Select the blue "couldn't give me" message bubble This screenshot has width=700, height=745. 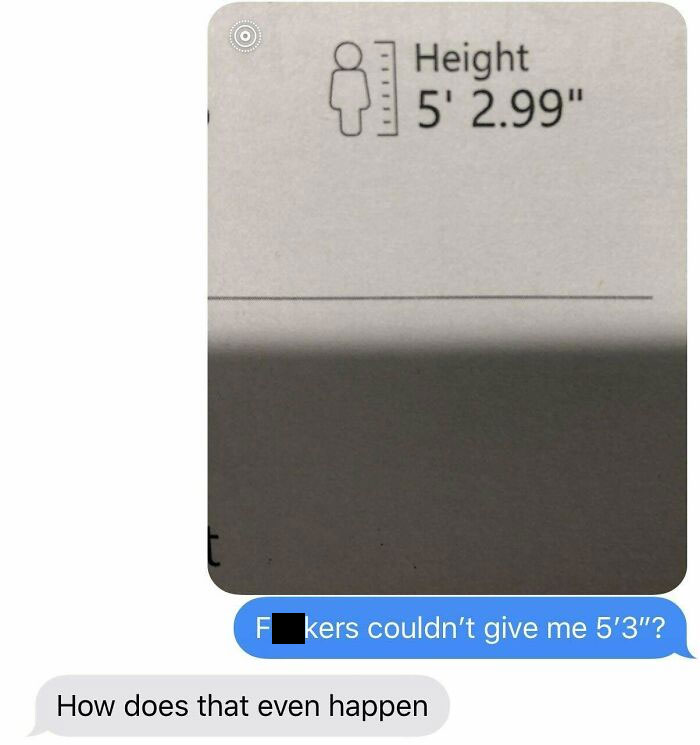click(x=462, y=628)
